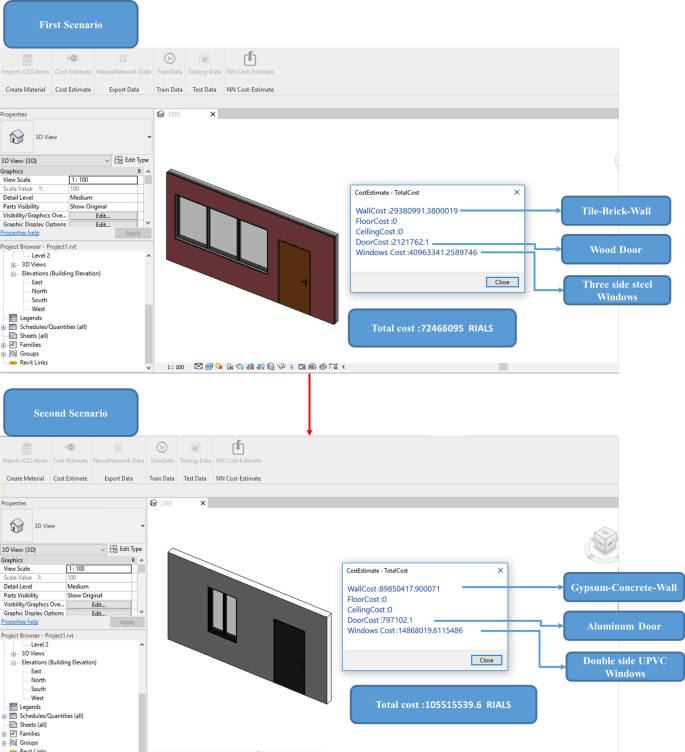685x752 pixels.
Task: Toggle Sun Path icon in view control bar
Action: (219, 366)
